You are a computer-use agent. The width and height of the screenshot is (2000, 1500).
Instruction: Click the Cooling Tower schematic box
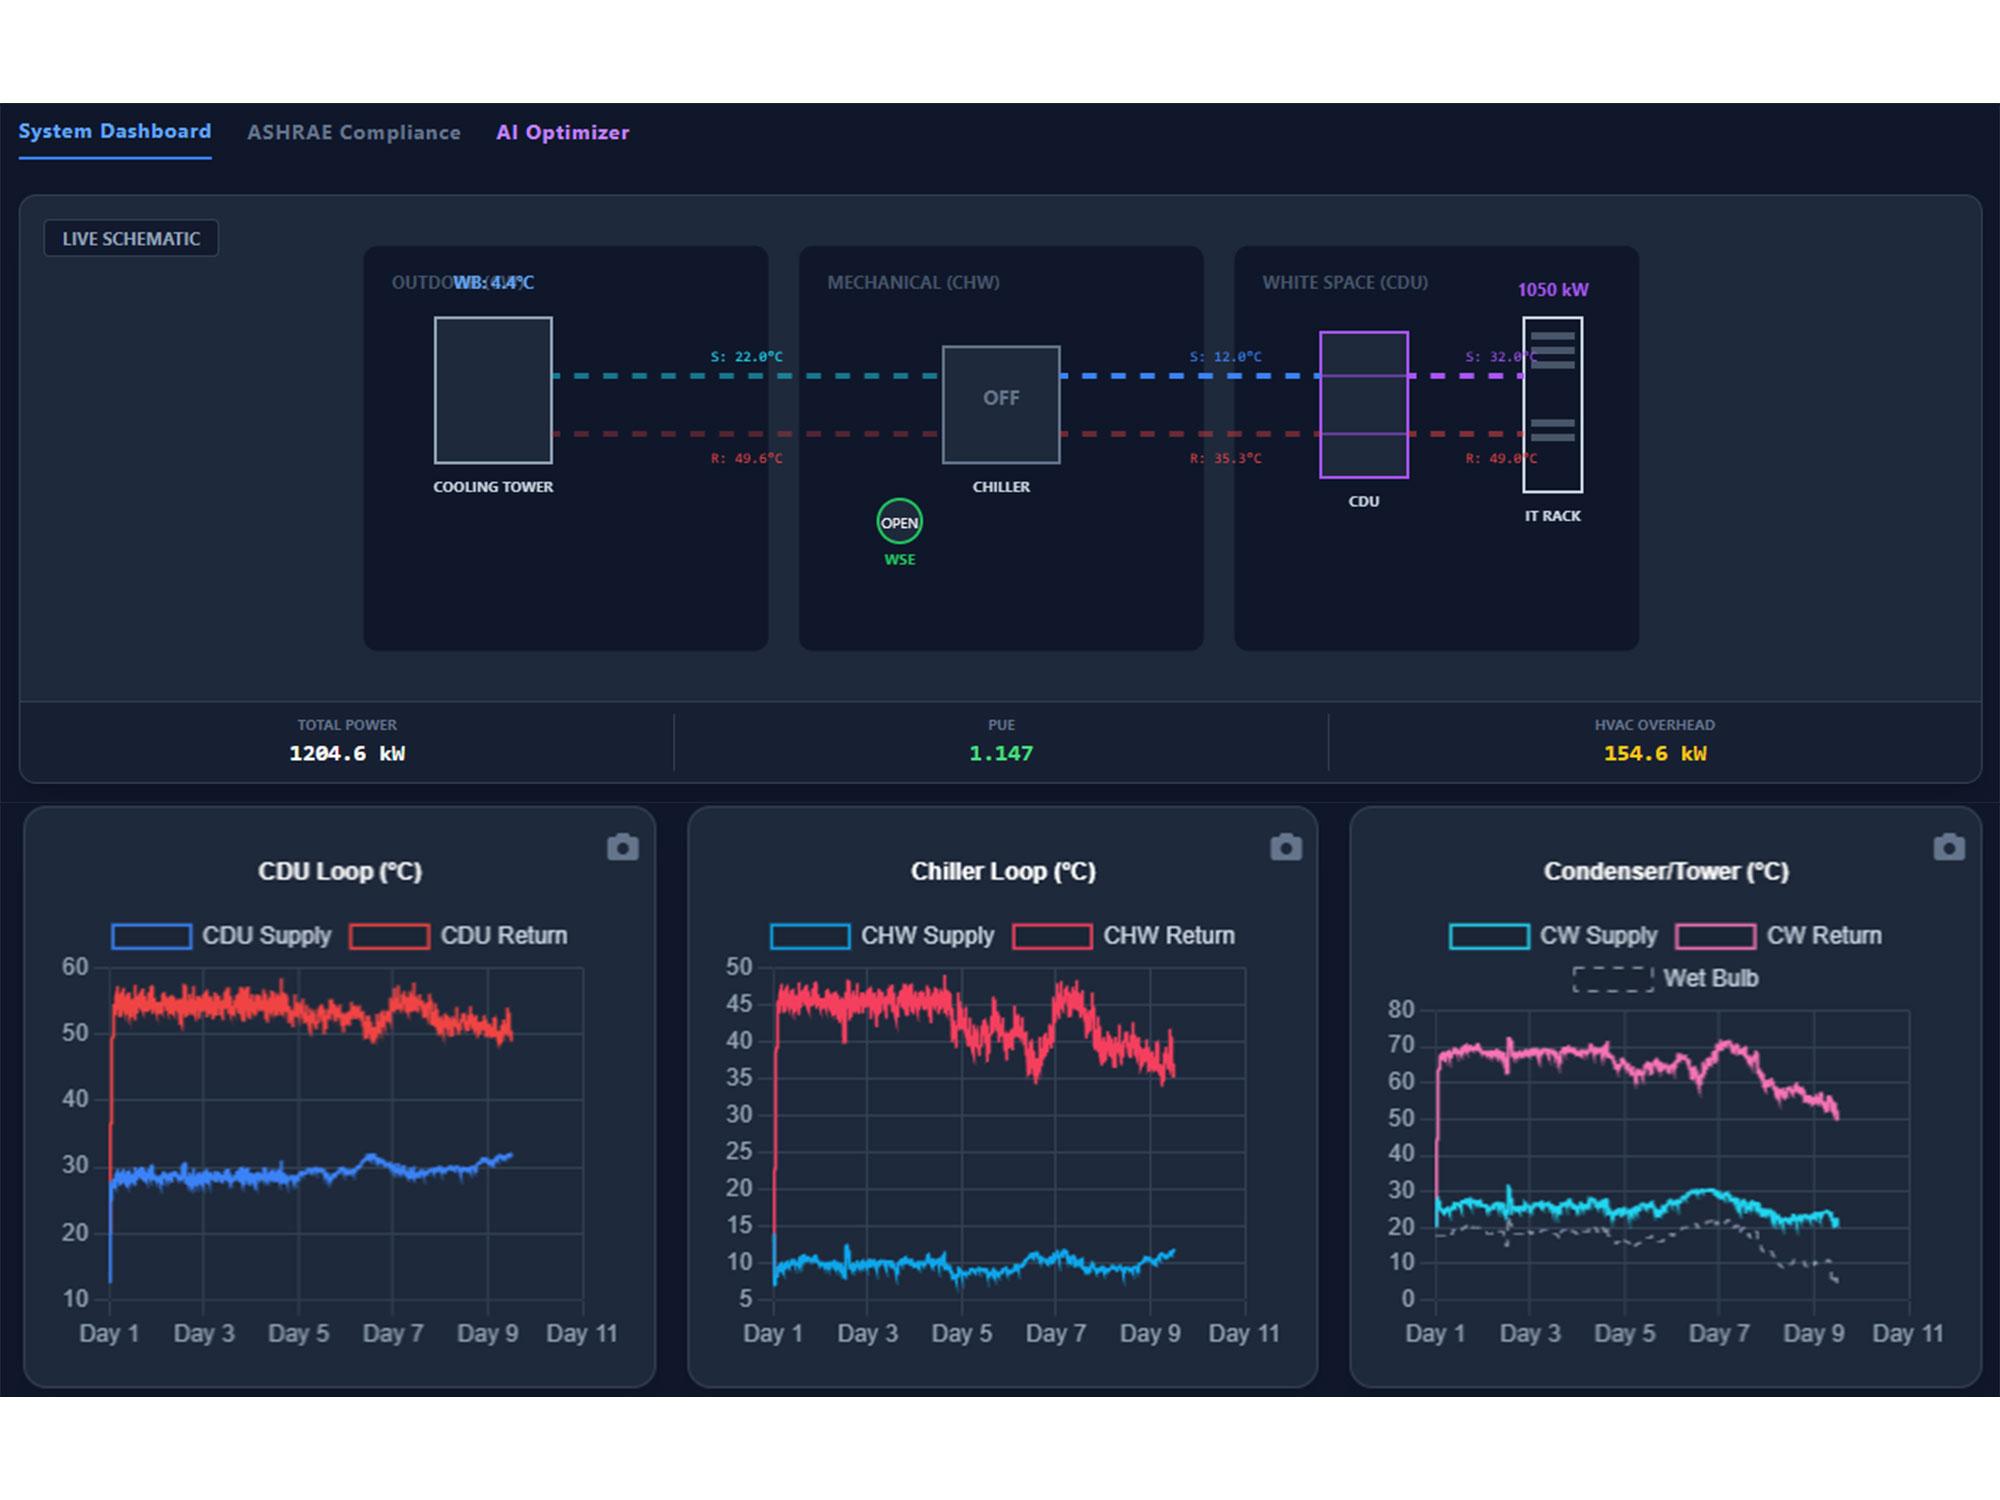493,390
